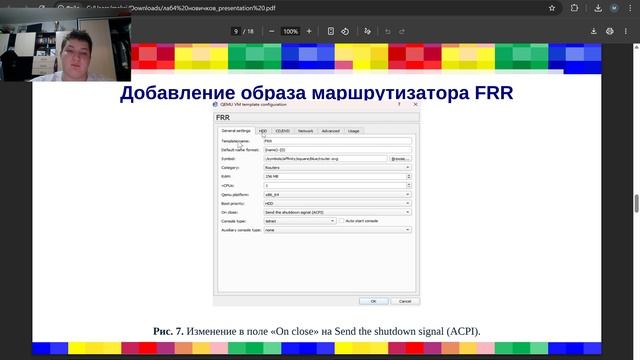
Task: Open the Chrome profile avatar
Action: click(614, 8)
